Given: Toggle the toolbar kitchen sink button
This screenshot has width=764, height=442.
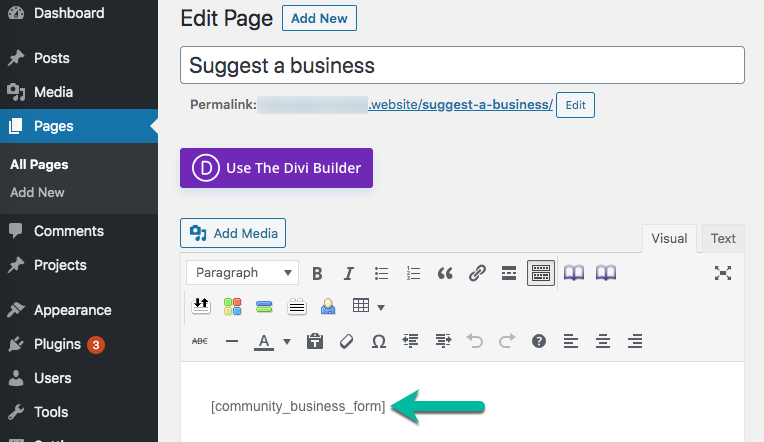Looking at the screenshot, I should pyautogui.click(x=541, y=273).
